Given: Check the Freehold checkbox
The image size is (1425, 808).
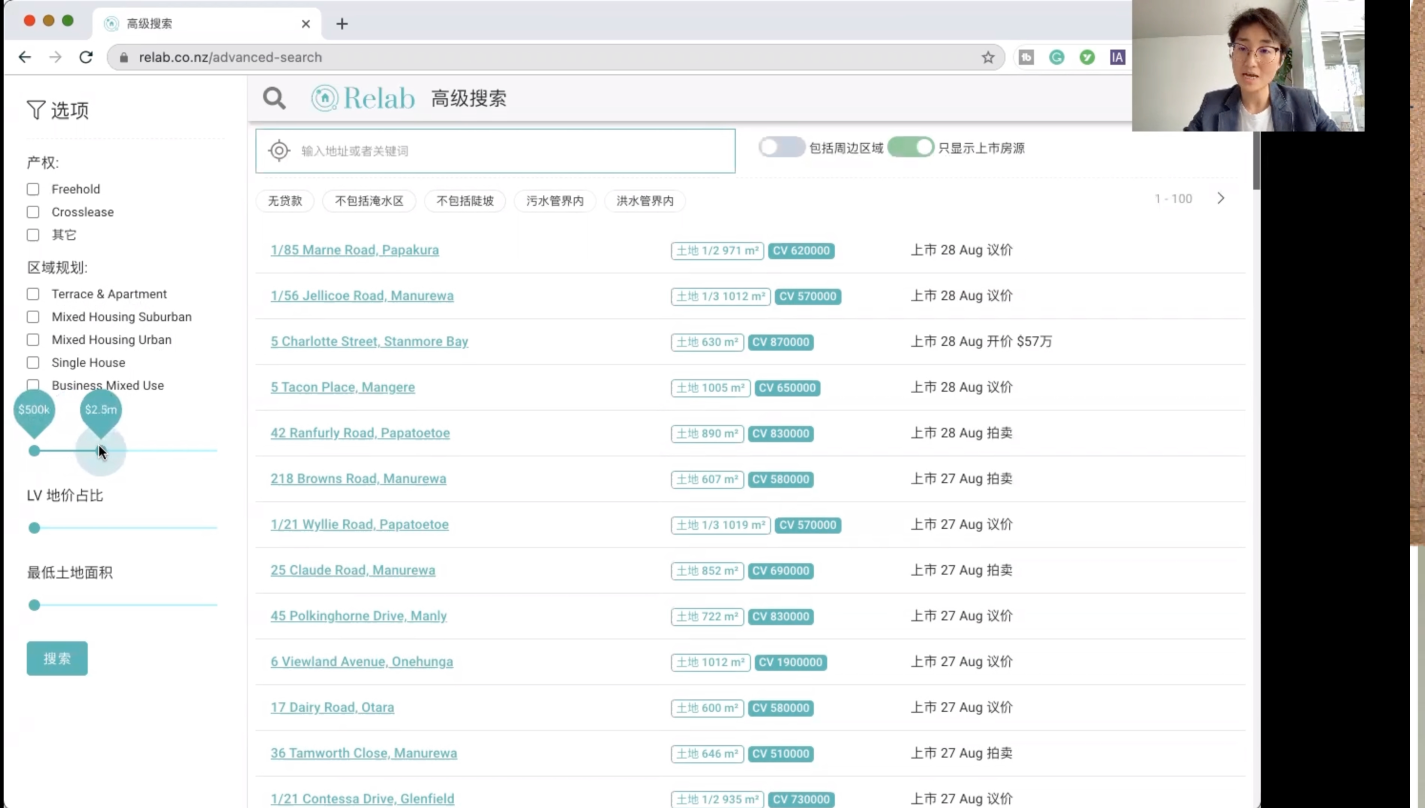Looking at the screenshot, I should 33,189.
